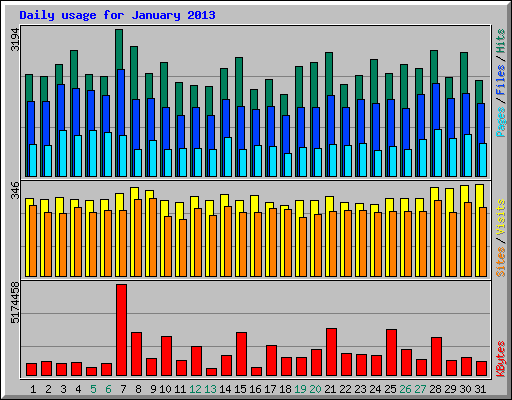512x400 pixels.
Task: Click the blue Files bar for day 7
Action: click(x=121, y=102)
